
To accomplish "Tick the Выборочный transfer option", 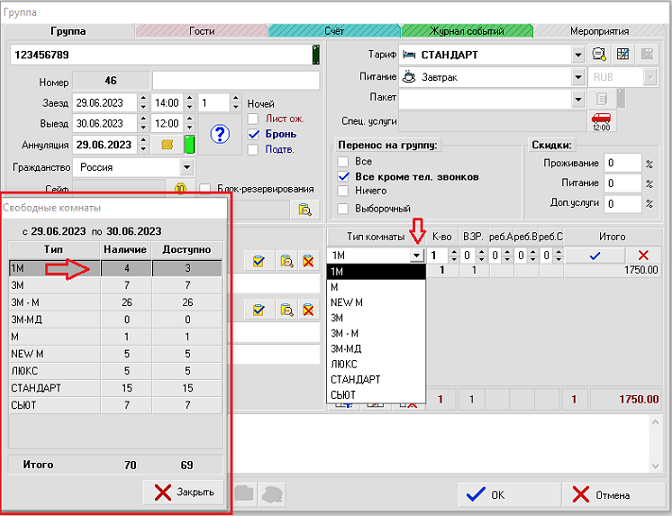I will [x=345, y=208].
